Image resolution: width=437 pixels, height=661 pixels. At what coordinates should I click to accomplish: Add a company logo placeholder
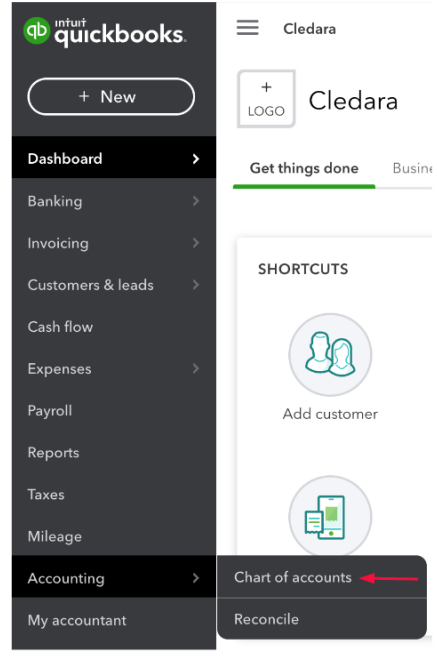tap(266, 99)
